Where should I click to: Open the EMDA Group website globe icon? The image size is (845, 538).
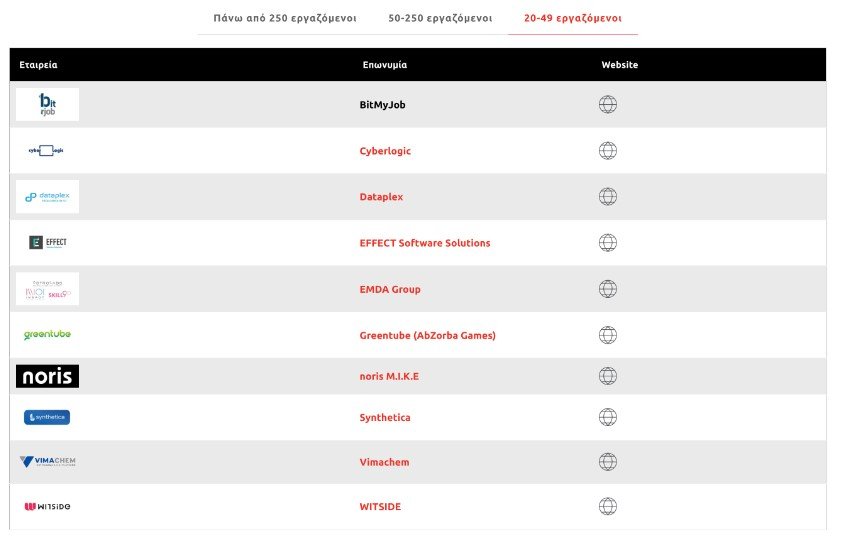pos(607,289)
